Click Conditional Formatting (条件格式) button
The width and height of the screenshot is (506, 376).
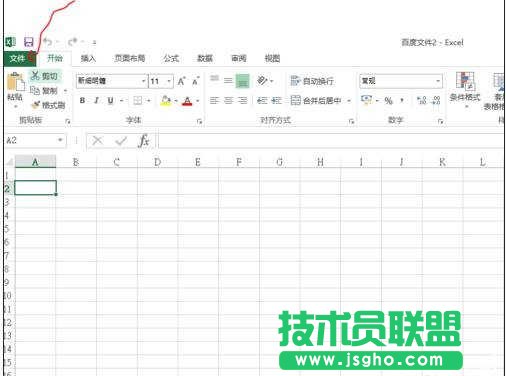[465, 89]
